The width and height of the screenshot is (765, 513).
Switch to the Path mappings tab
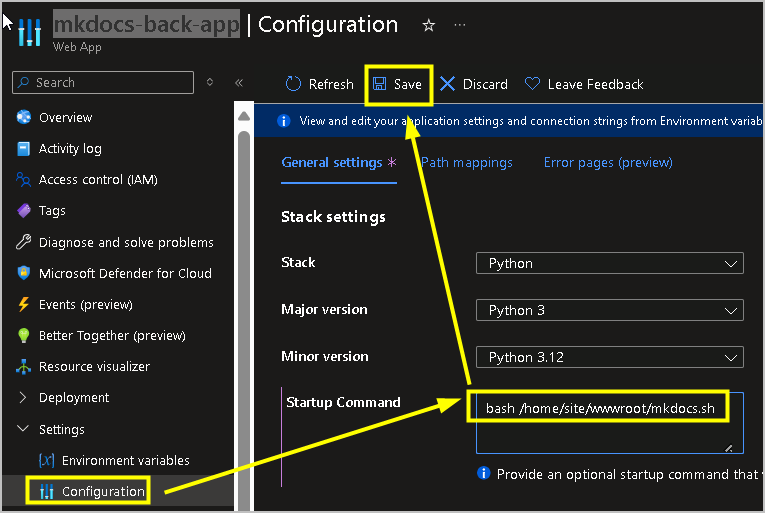pyautogui.click(x=467, y=163)
